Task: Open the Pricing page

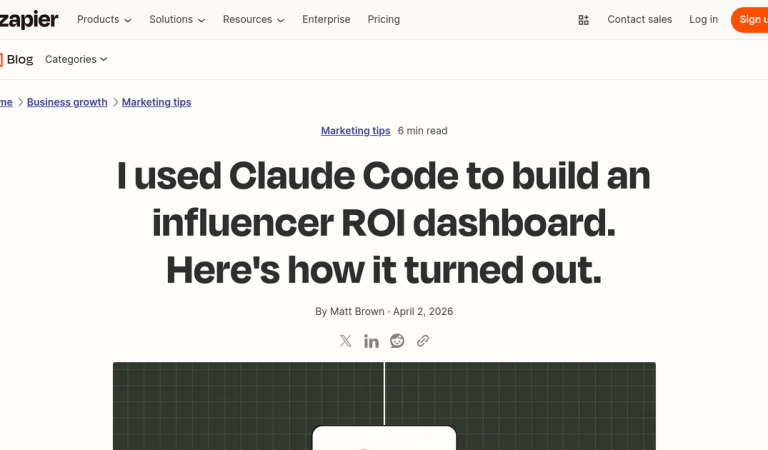Action: [384, 20]
